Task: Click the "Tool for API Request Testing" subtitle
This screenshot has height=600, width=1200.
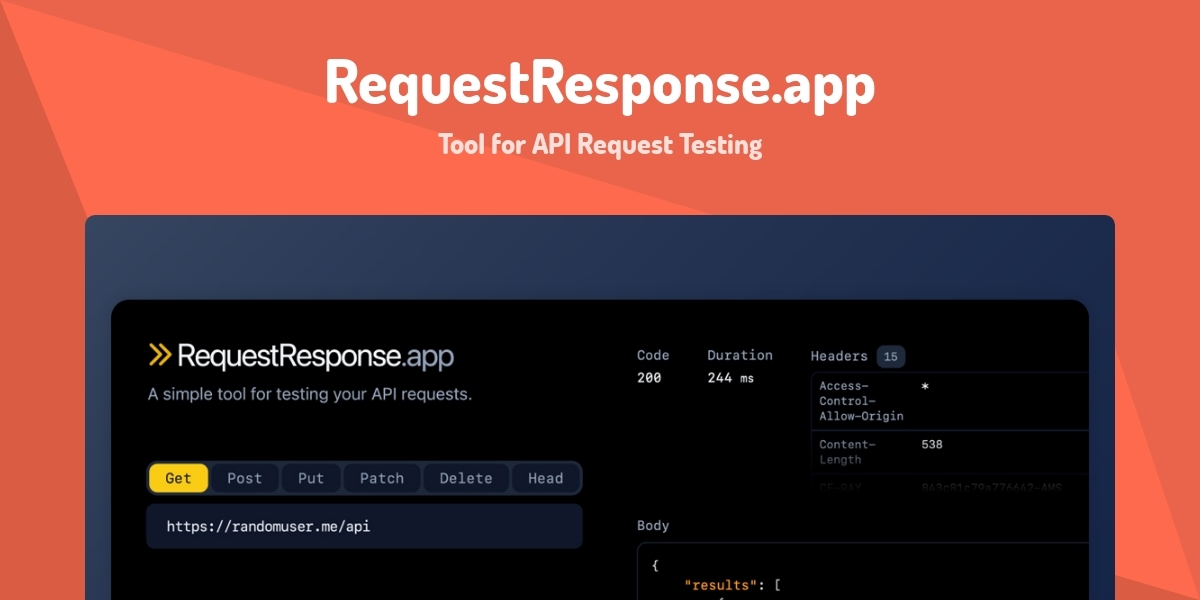Action: 600,145
